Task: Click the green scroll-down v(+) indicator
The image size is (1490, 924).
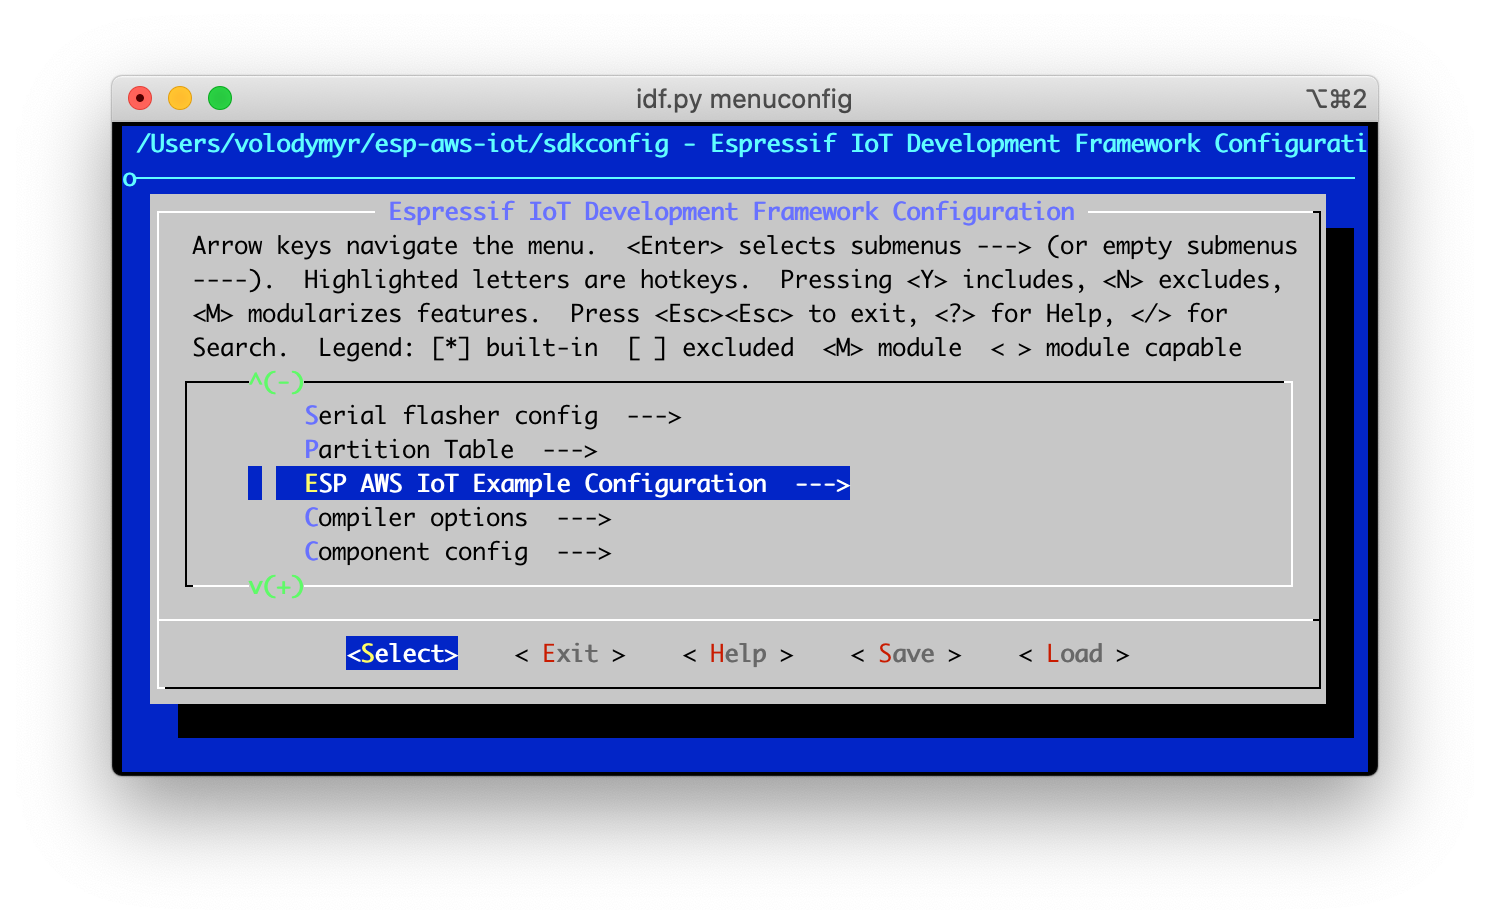Action: pos(276,586)
